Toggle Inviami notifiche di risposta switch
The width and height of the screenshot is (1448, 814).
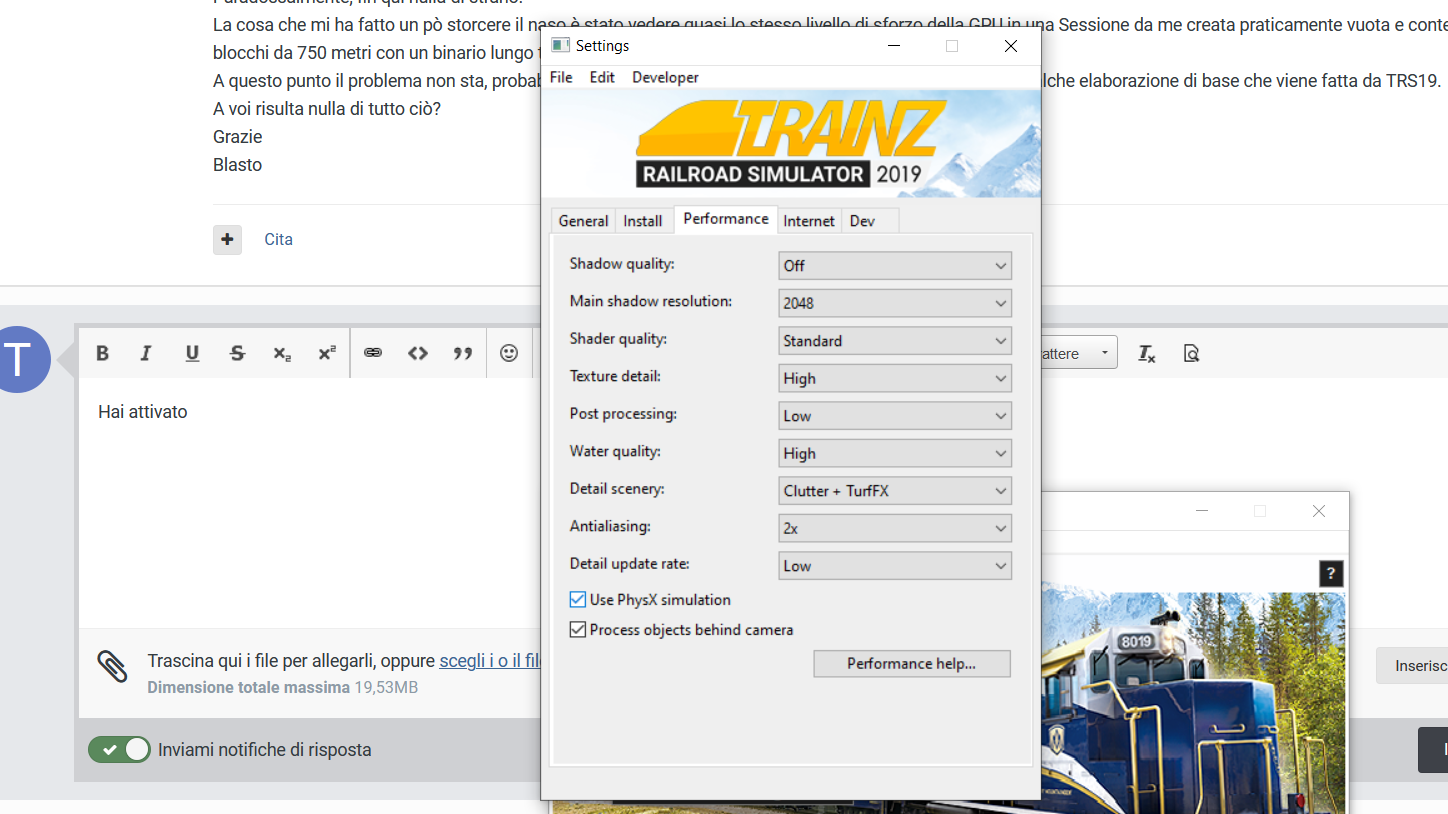(119, 750)
